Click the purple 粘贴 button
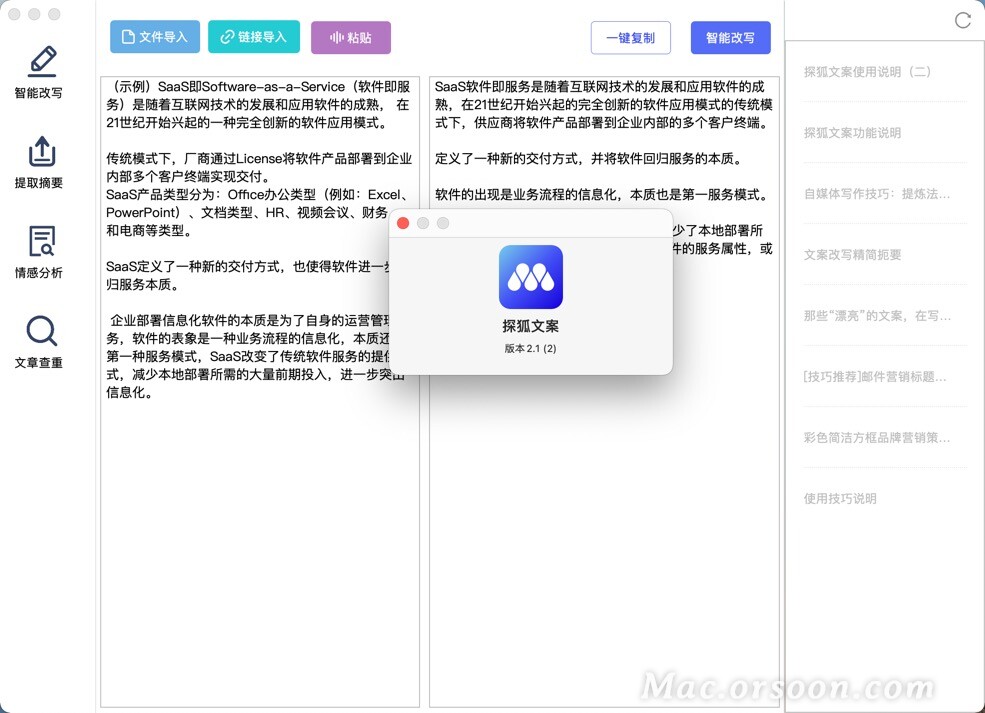This screenshot has width=985, height=713. pos(351,38)
